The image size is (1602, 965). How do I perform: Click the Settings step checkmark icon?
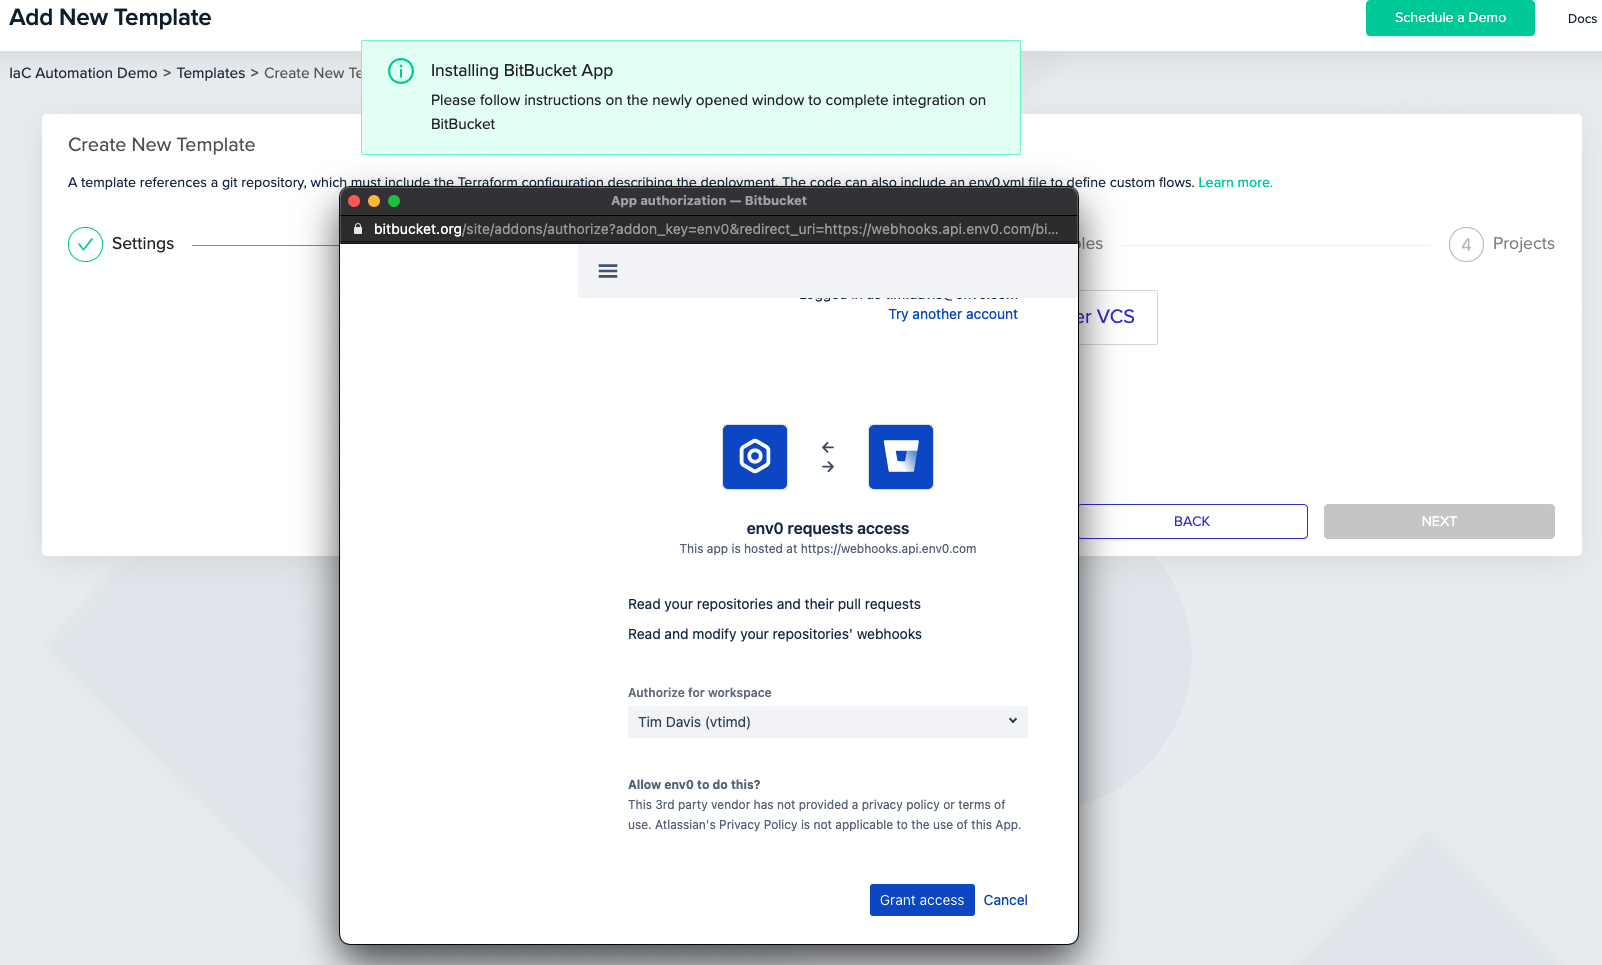click(x=85, y=244)
